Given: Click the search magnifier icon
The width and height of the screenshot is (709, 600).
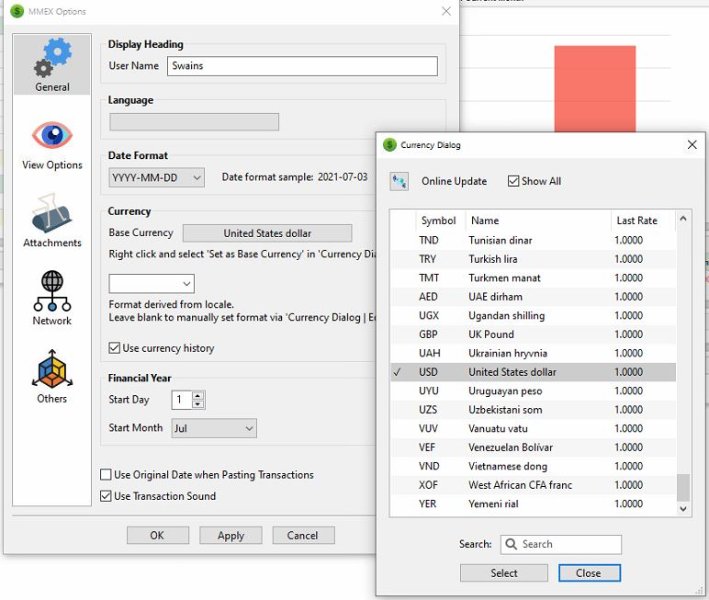Looking at the screenshot, I should 511,544.
